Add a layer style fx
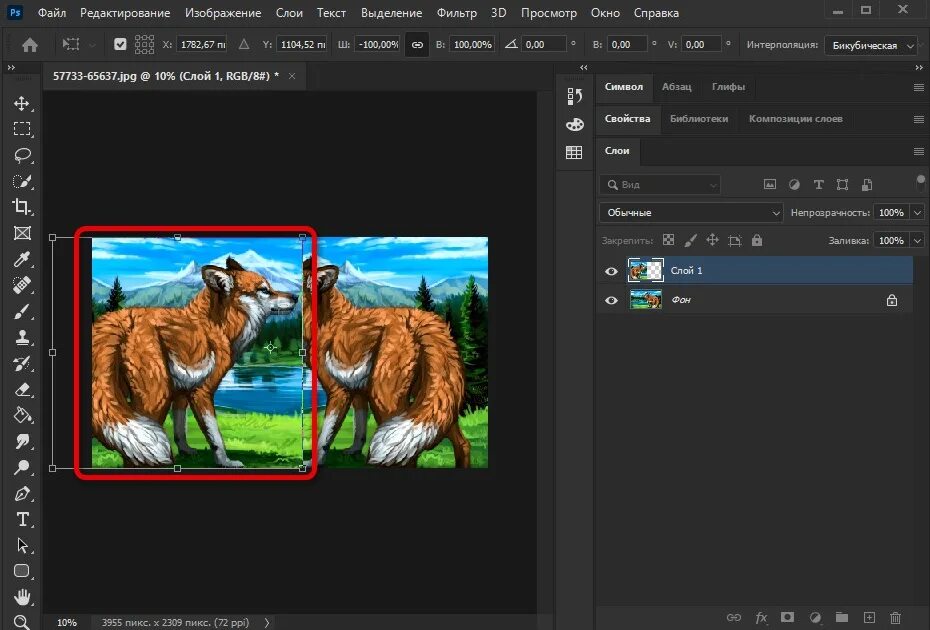930x630 pixels. coord(761,617)
